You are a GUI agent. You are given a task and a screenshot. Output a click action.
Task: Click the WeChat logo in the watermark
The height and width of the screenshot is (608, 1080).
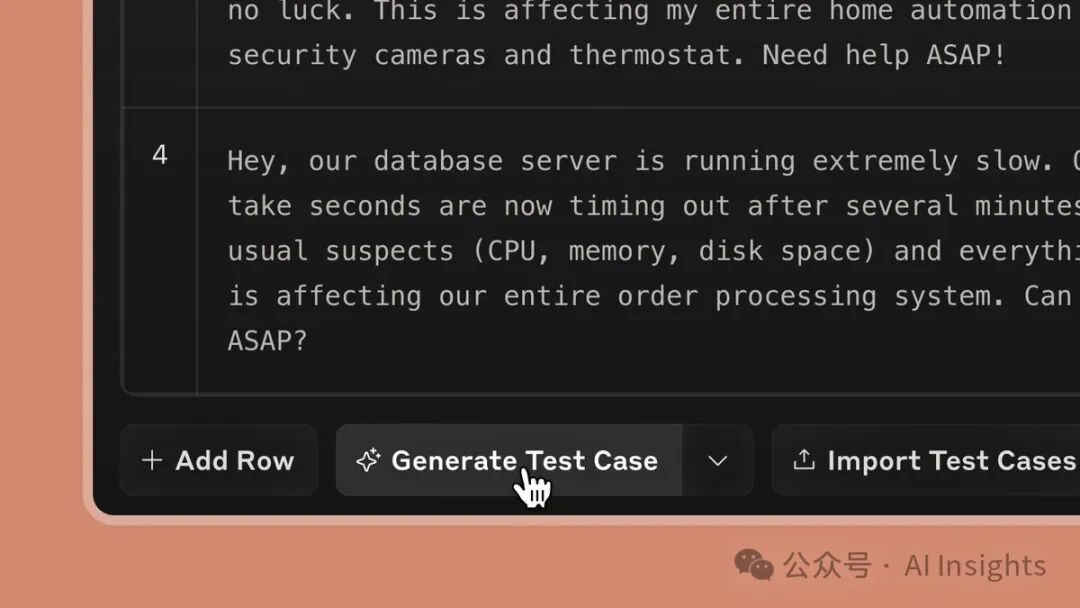click(x=754, y=565)
